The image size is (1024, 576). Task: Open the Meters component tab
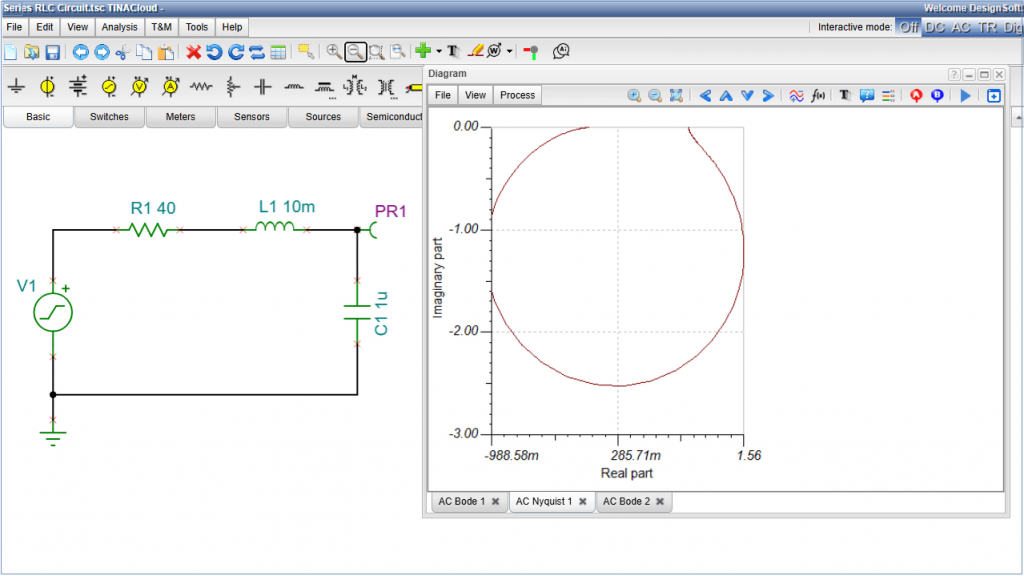click(180, 117)
